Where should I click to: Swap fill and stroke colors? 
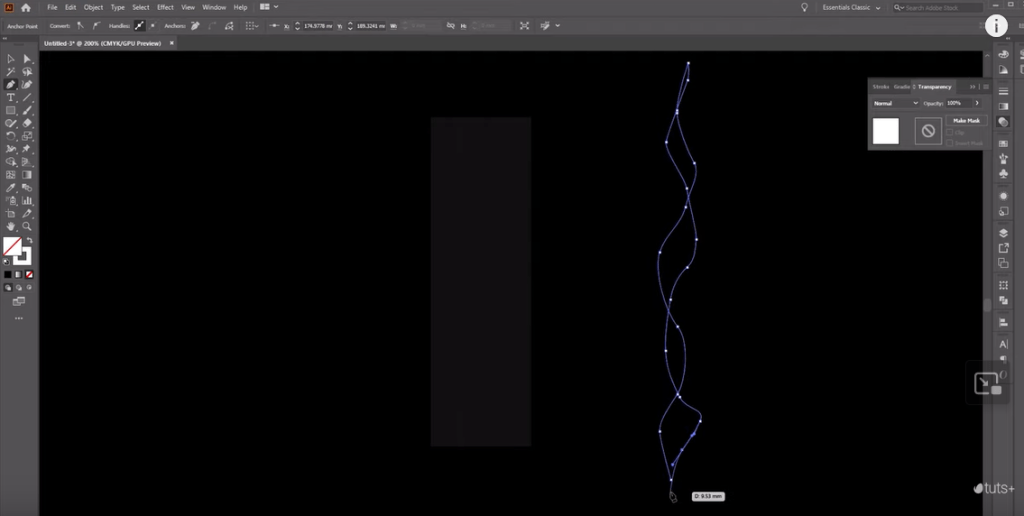(x=28, y=241)
